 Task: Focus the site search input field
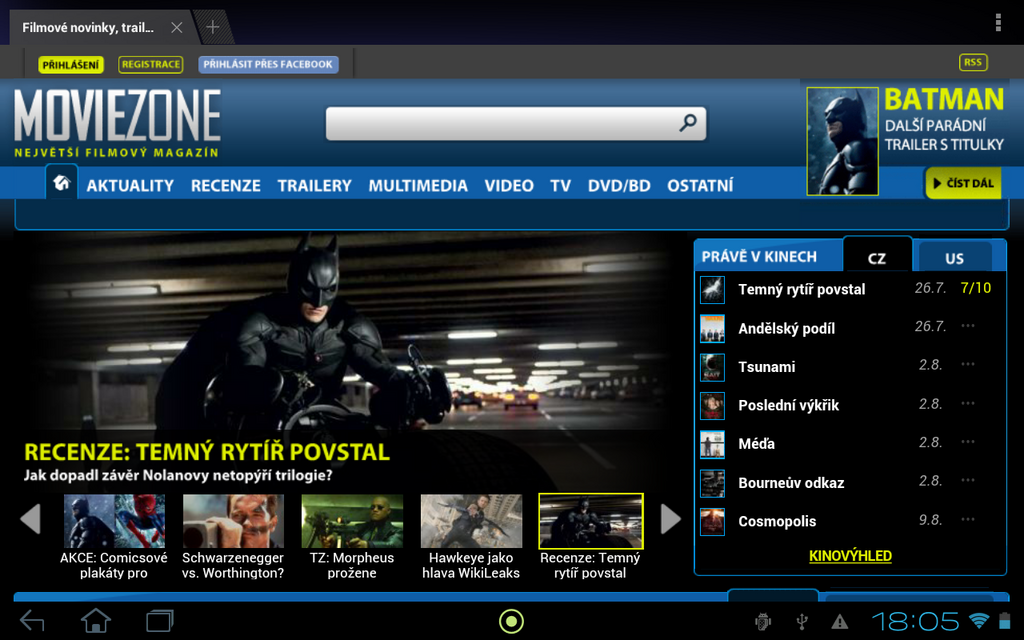[500, 123]
